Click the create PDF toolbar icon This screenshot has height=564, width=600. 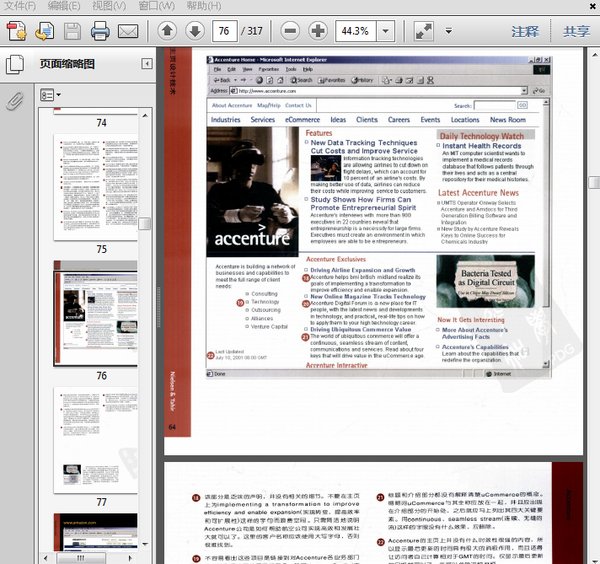pos(17,31)
